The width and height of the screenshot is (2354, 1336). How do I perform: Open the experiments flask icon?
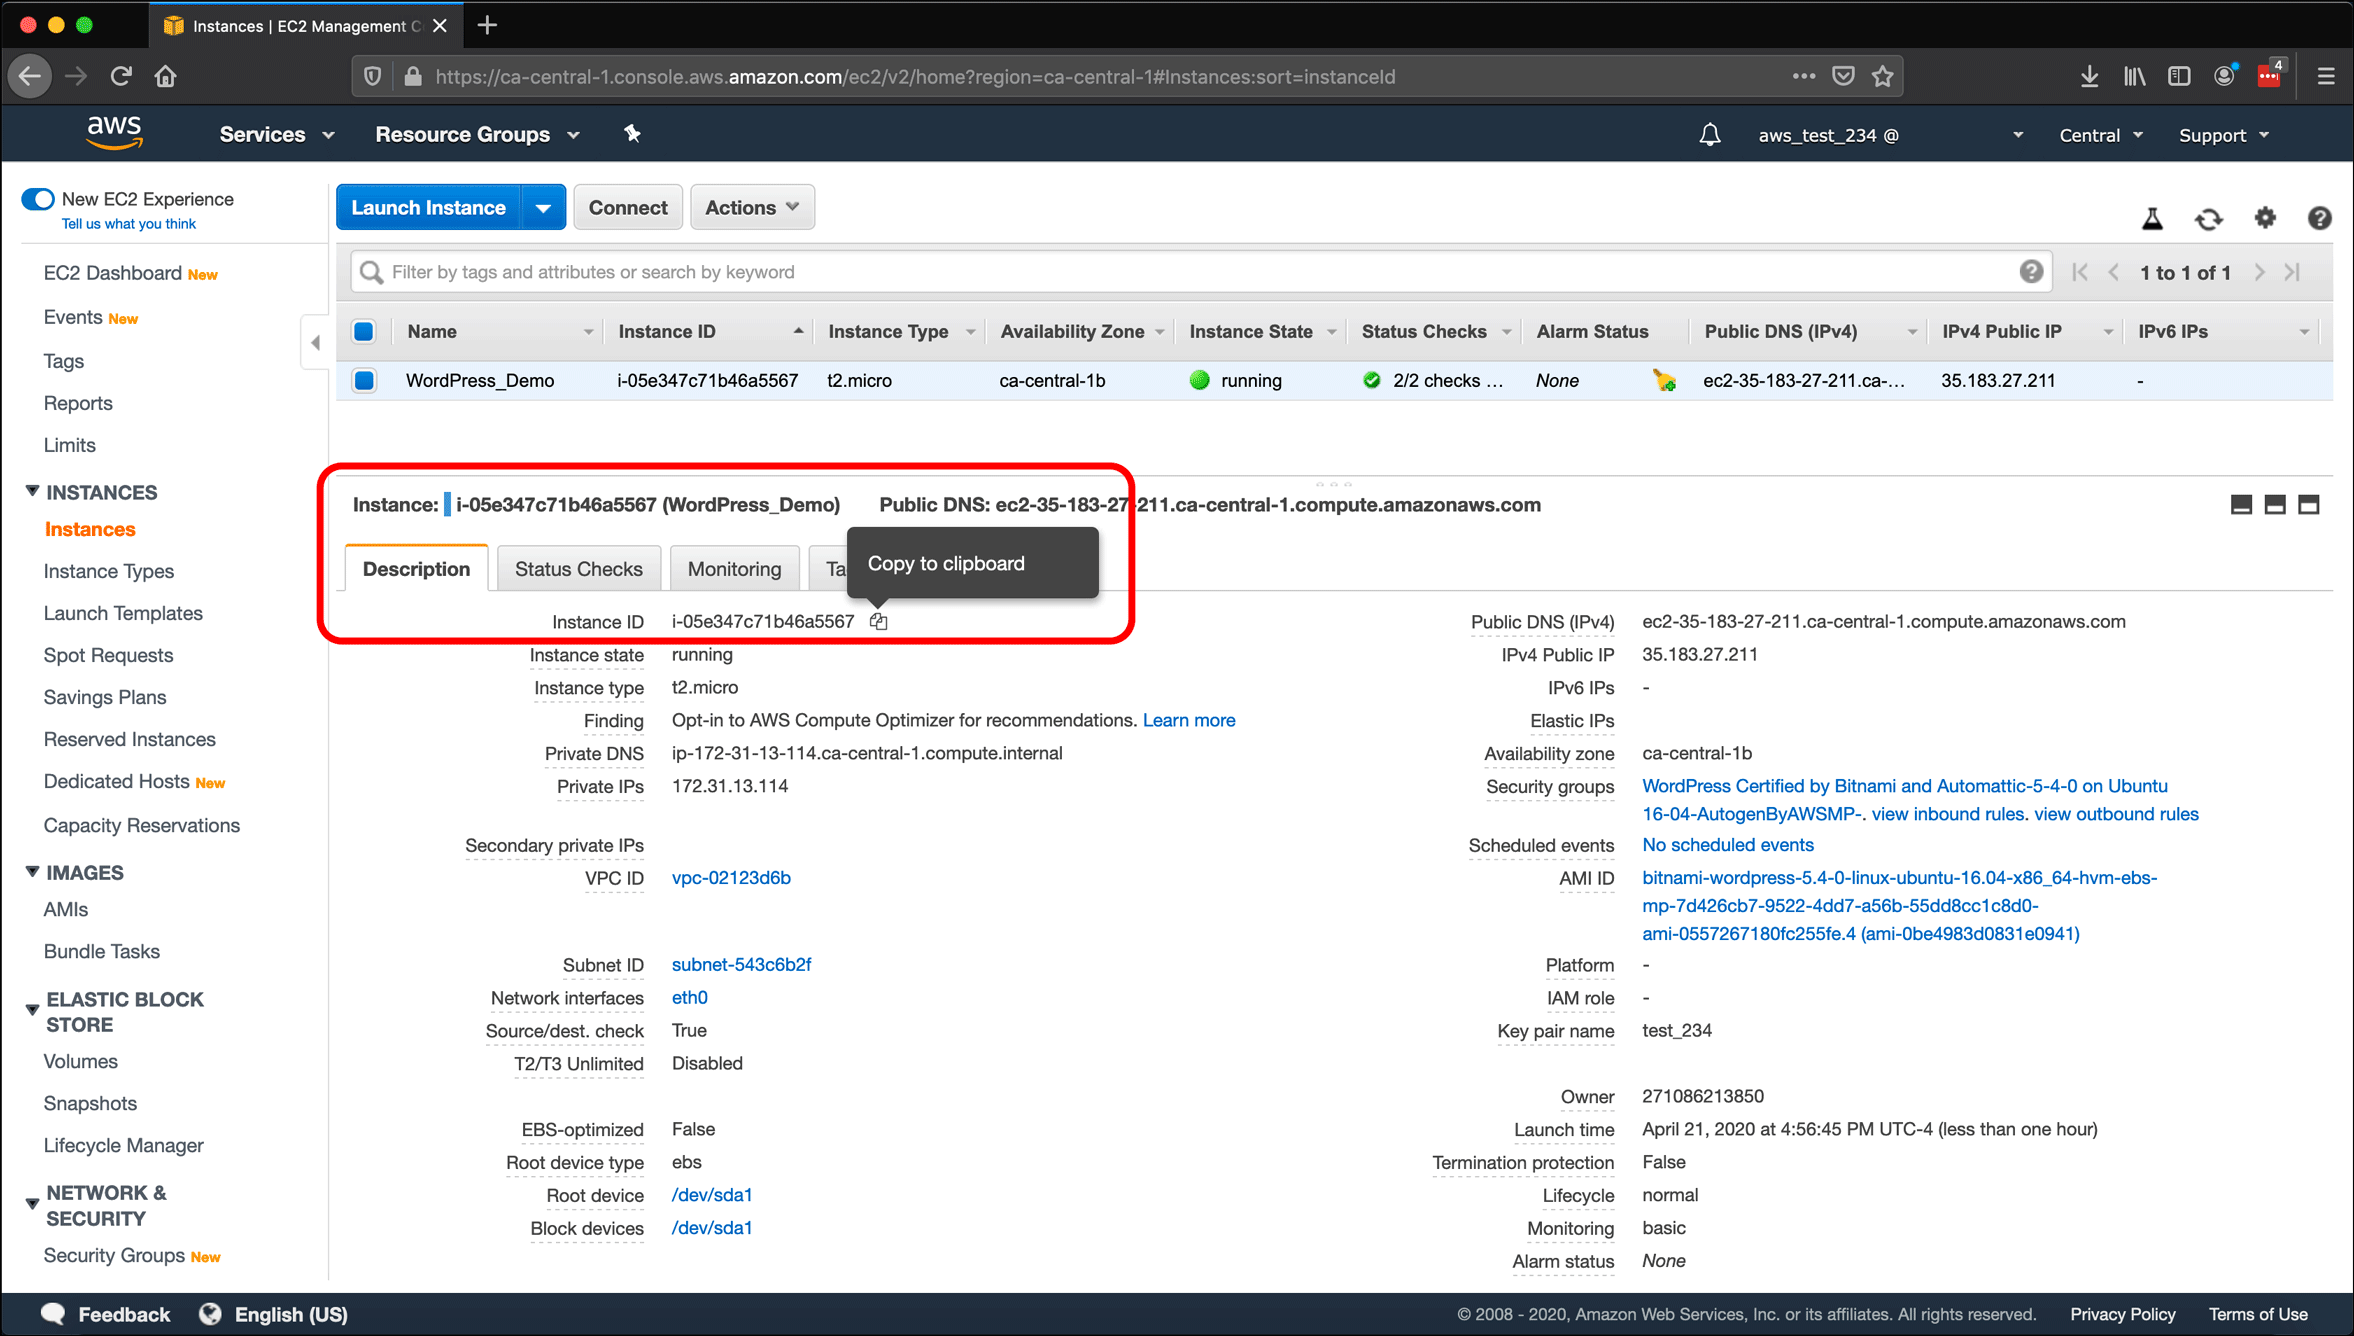pos(2152,218)
